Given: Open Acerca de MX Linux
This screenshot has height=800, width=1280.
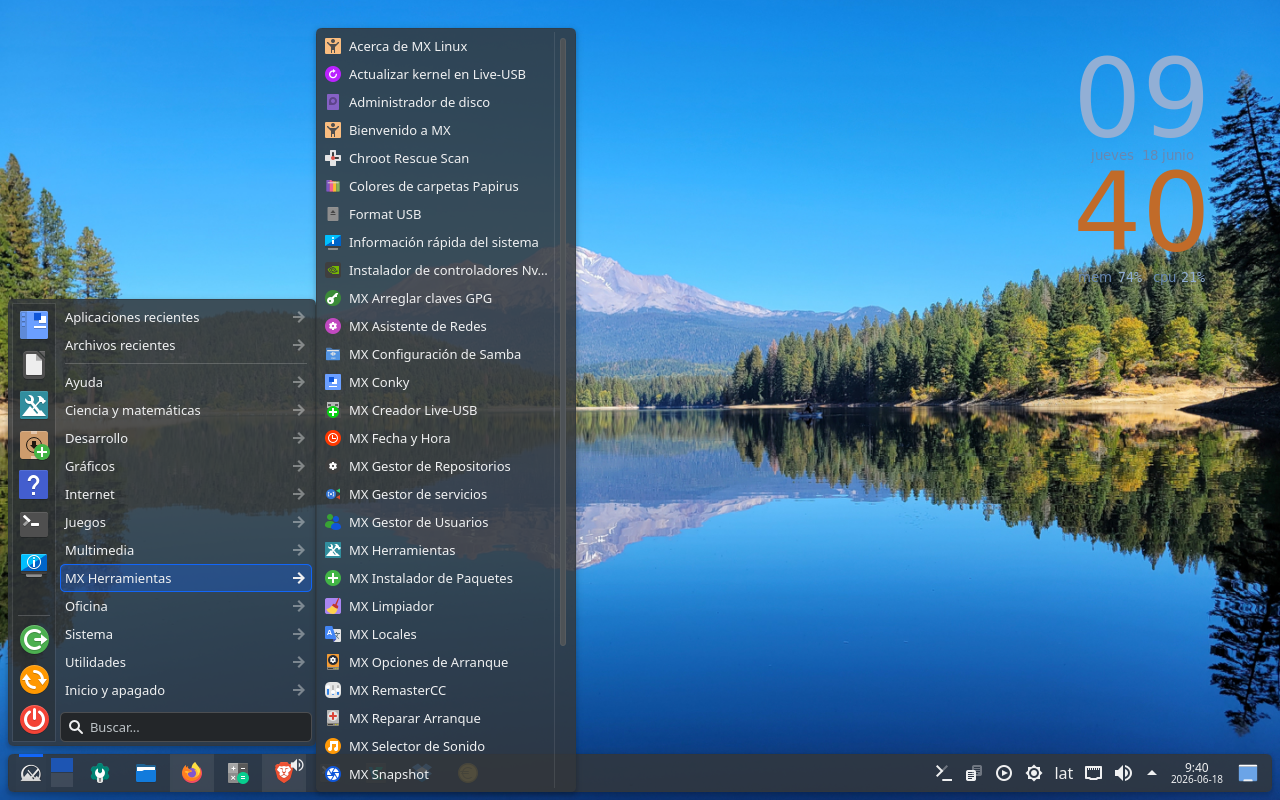Looking at the screenshot, I should click(436, 46).
